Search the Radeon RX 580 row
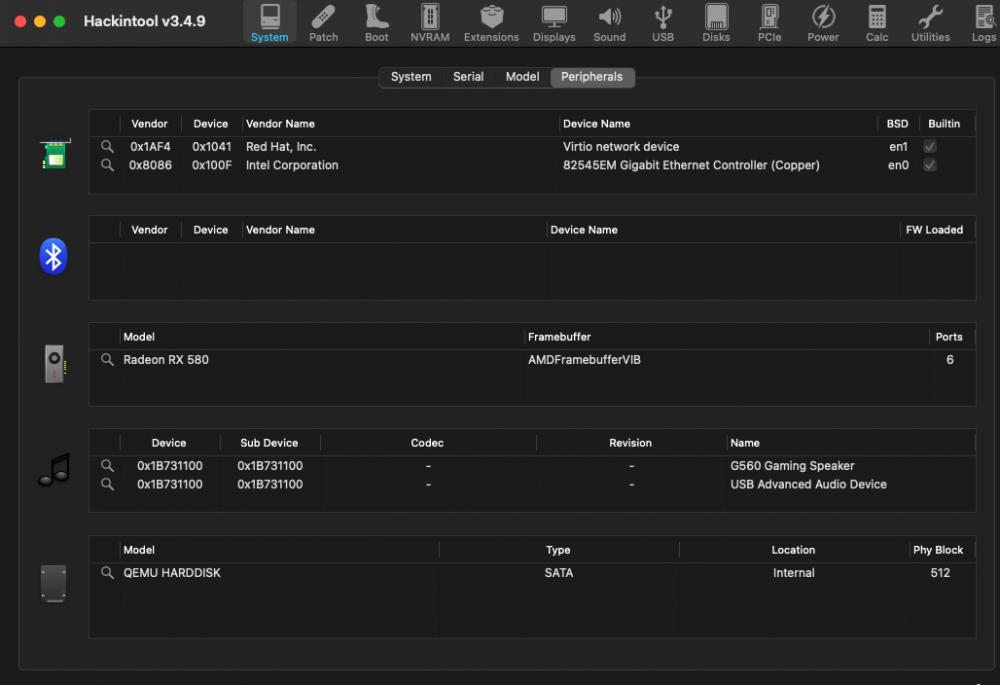The image size is (1000, 685). coord(107,360)
